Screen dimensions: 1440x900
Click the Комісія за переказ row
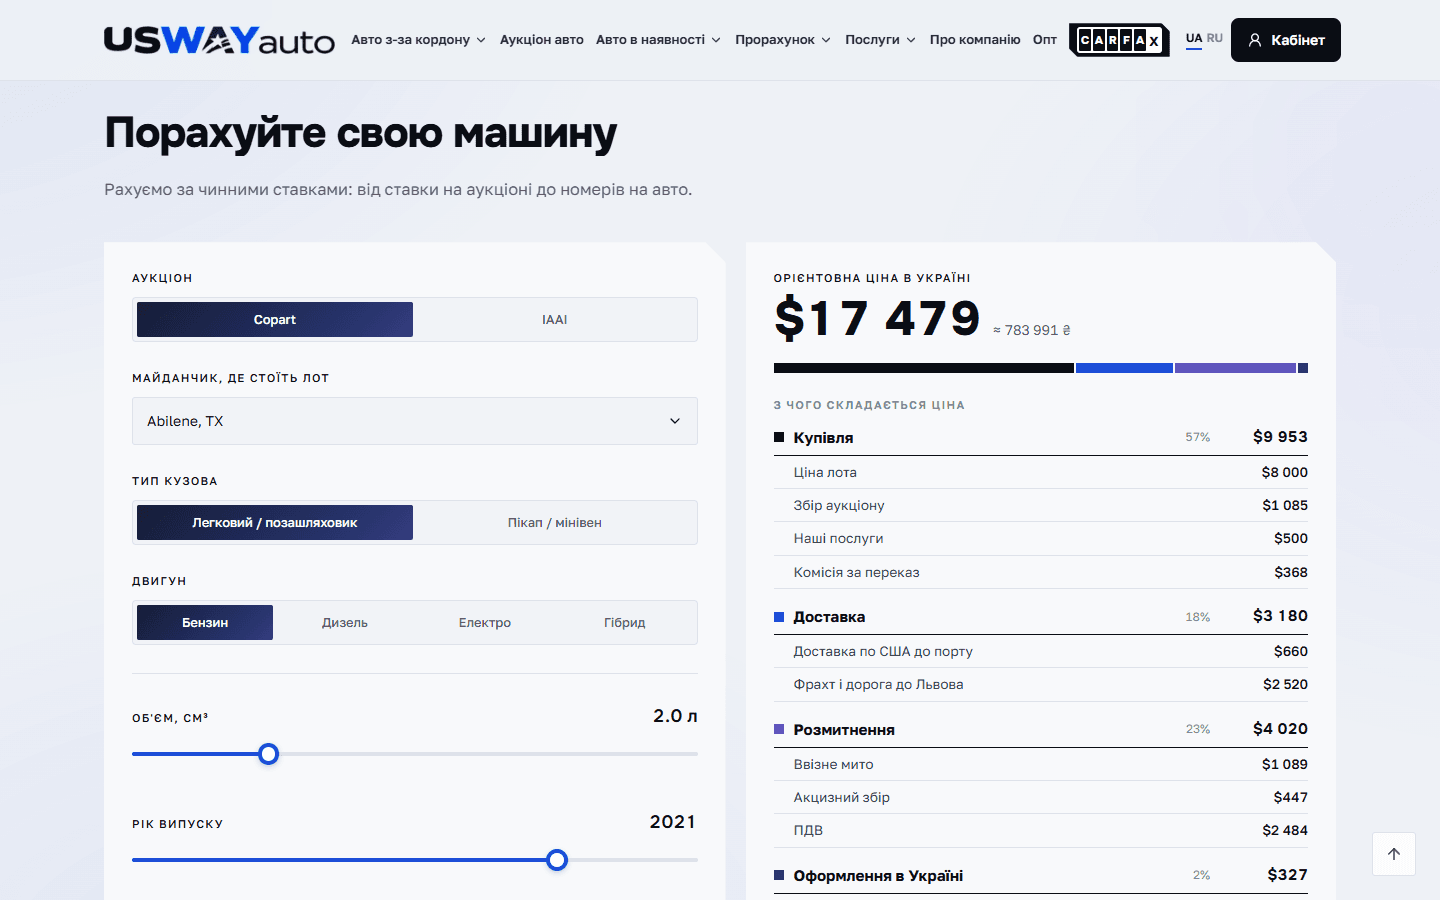coord(1041,572)
